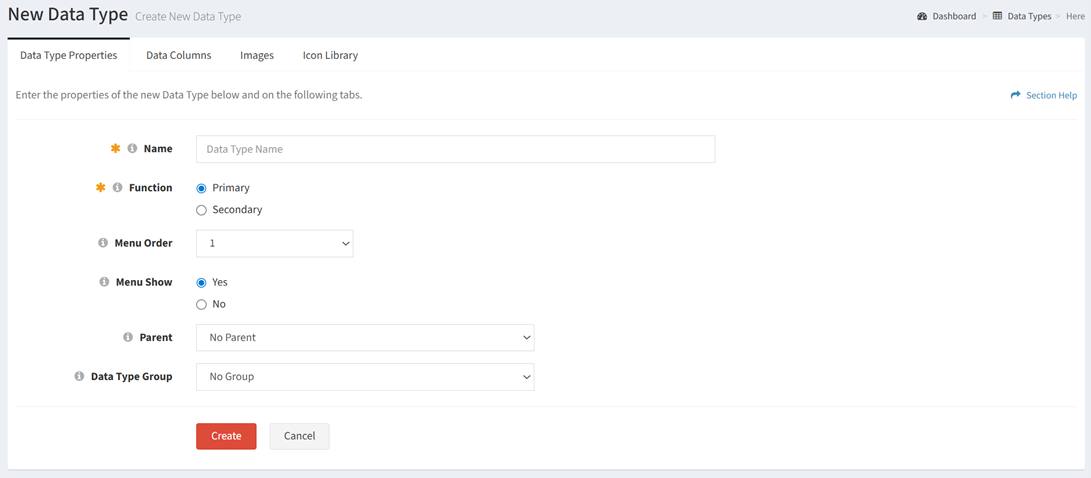Choose No for Menu Show

click(202, 305)
